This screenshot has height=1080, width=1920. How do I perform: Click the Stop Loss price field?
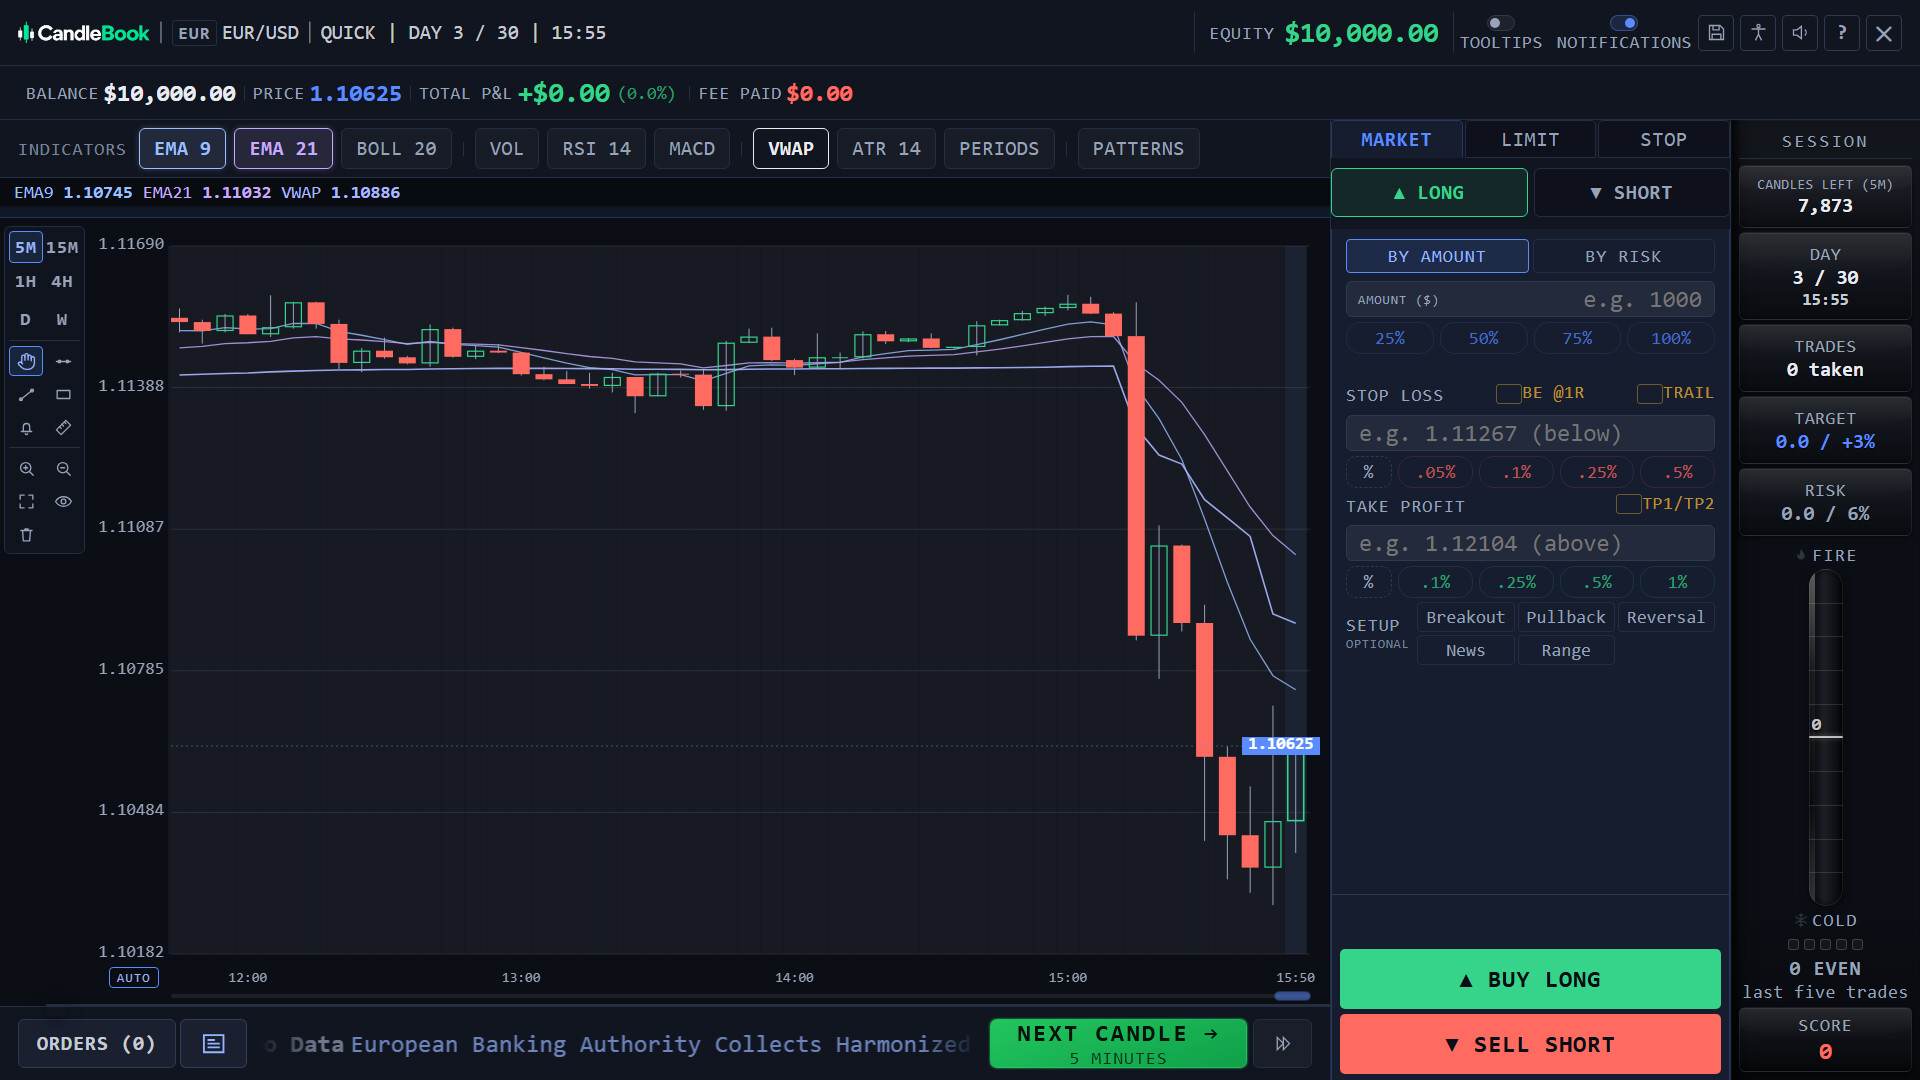click(1530, 434)
